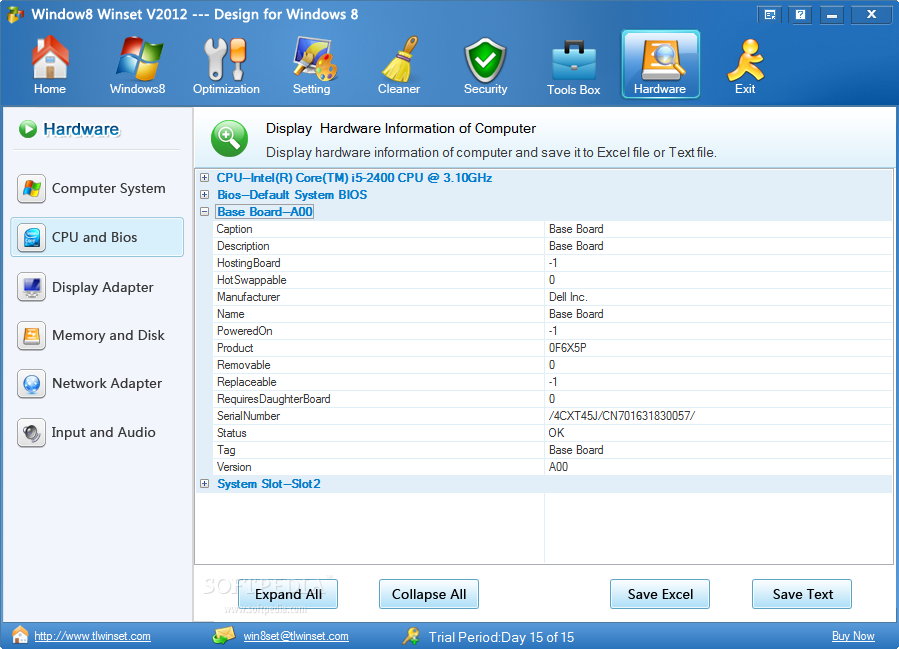Screen dimensions: 899x649
Task: Select the Display Adapter menu entry
Action: [x=97, y=287]
